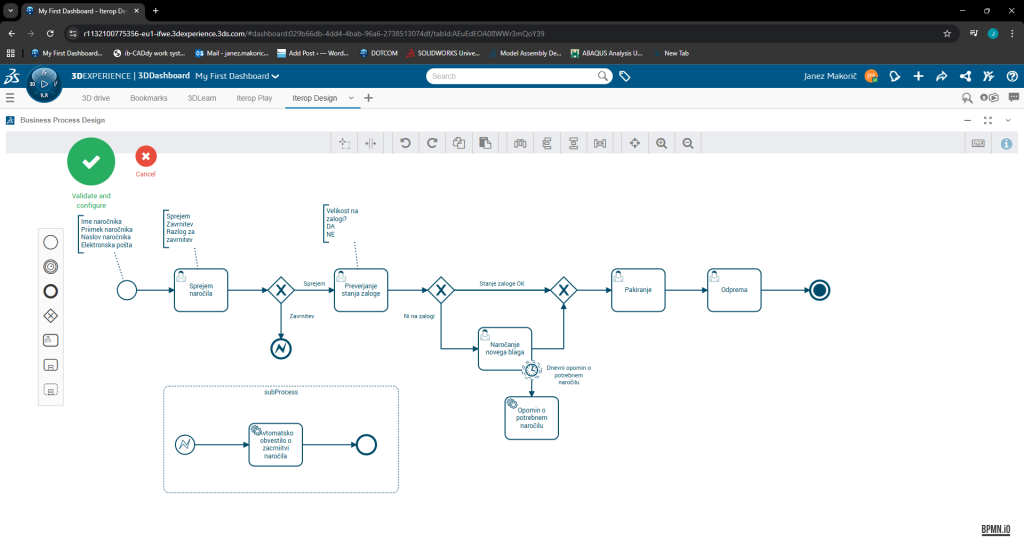
Task: Open the Bookmarks tab
Action: click(x=149, y=98)
